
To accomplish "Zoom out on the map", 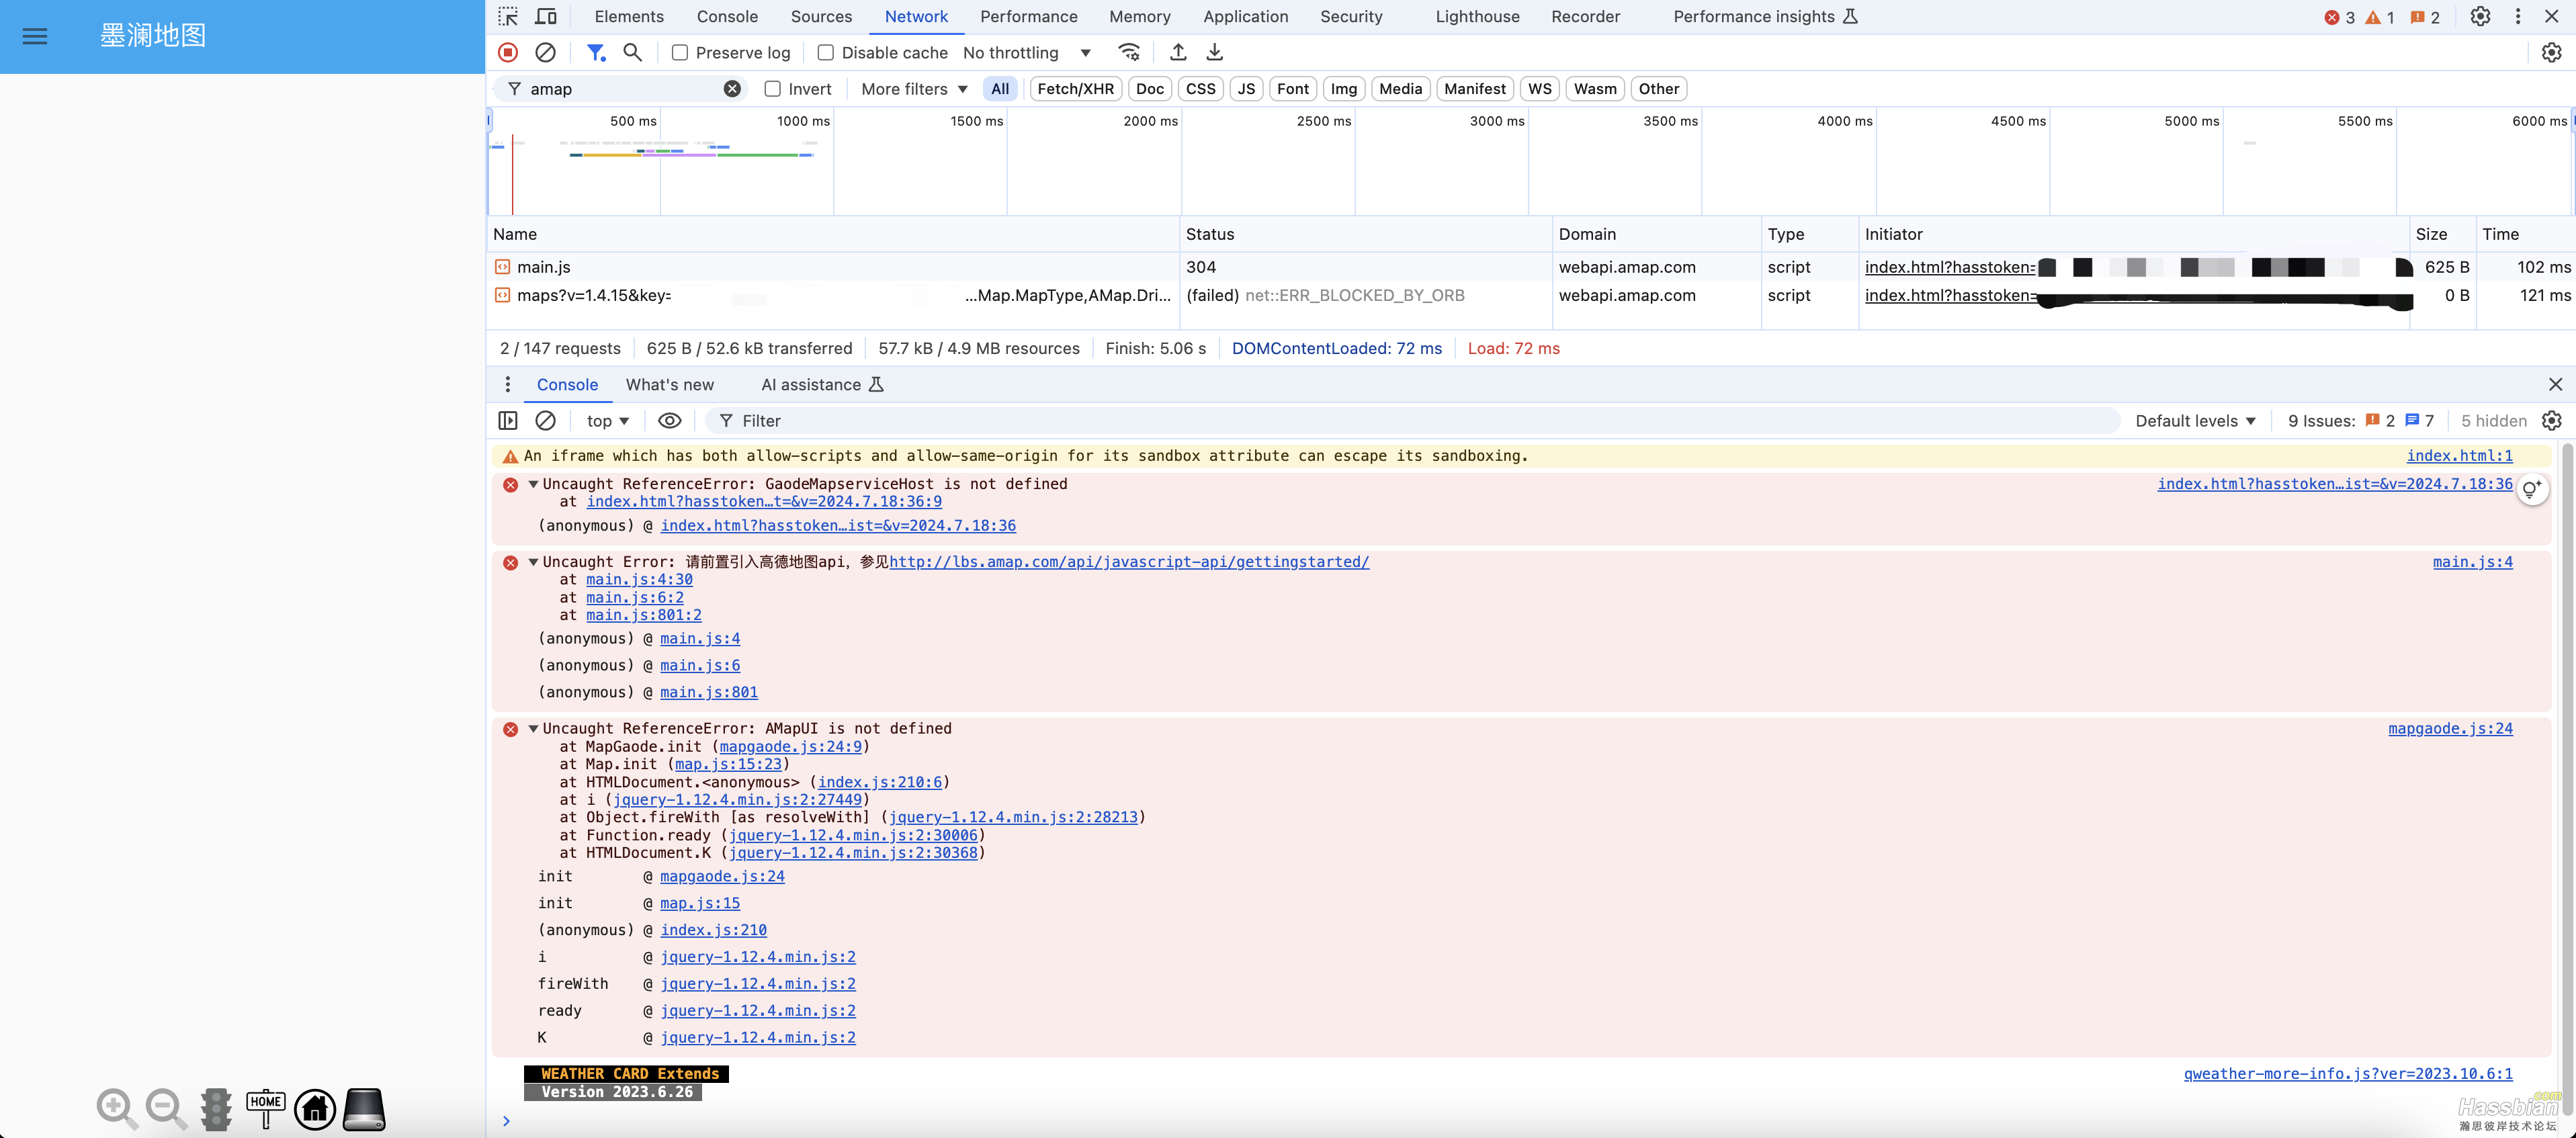I will point(166,1109).
